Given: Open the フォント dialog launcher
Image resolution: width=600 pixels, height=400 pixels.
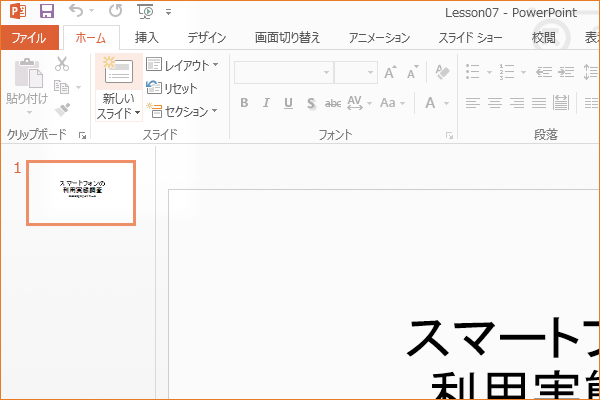Looking at the screenshot, I should coord(450,135).
